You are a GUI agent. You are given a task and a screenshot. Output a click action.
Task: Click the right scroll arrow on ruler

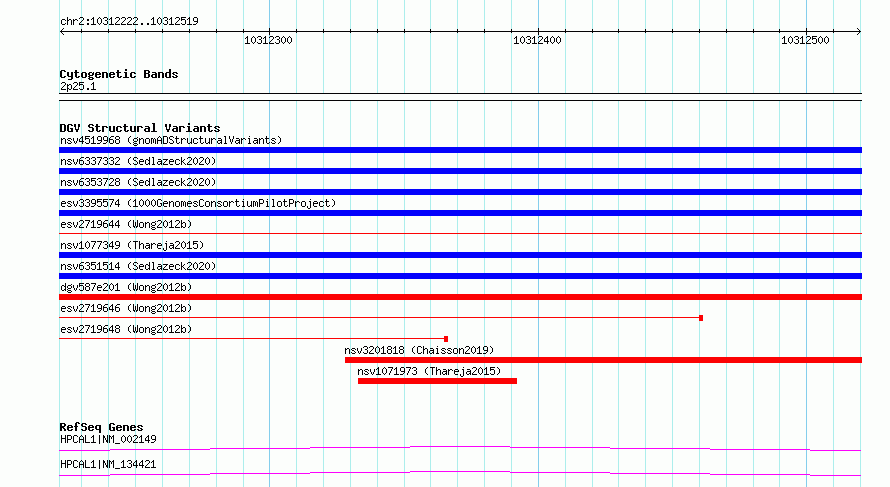[858, 32]
